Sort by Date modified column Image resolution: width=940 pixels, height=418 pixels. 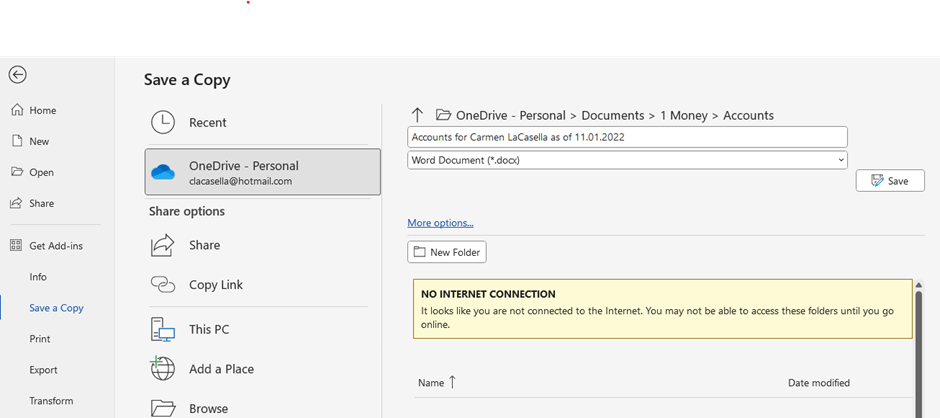click(818, 383)
